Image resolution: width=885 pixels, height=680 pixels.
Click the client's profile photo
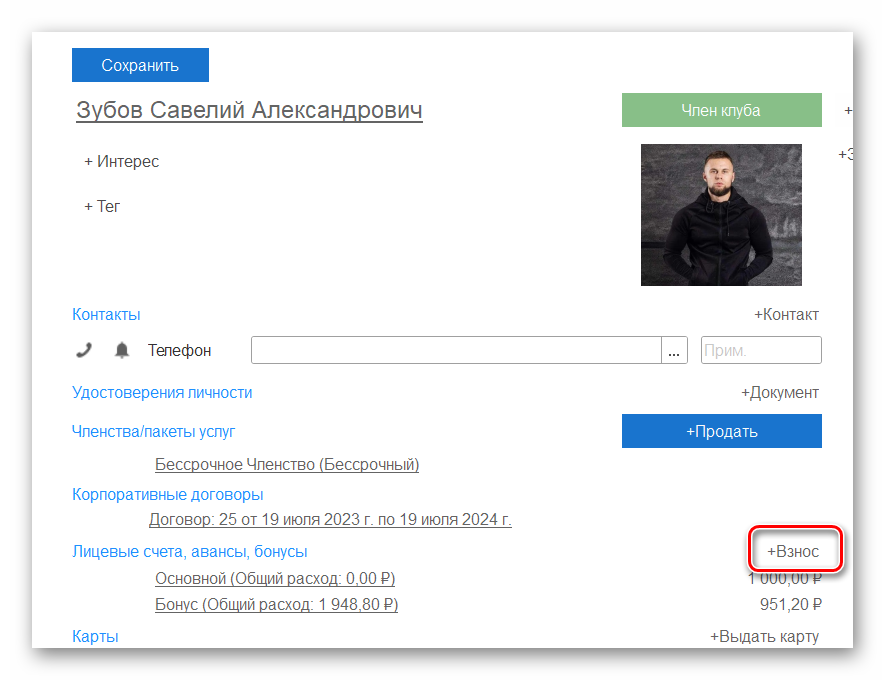pos(721,215)
